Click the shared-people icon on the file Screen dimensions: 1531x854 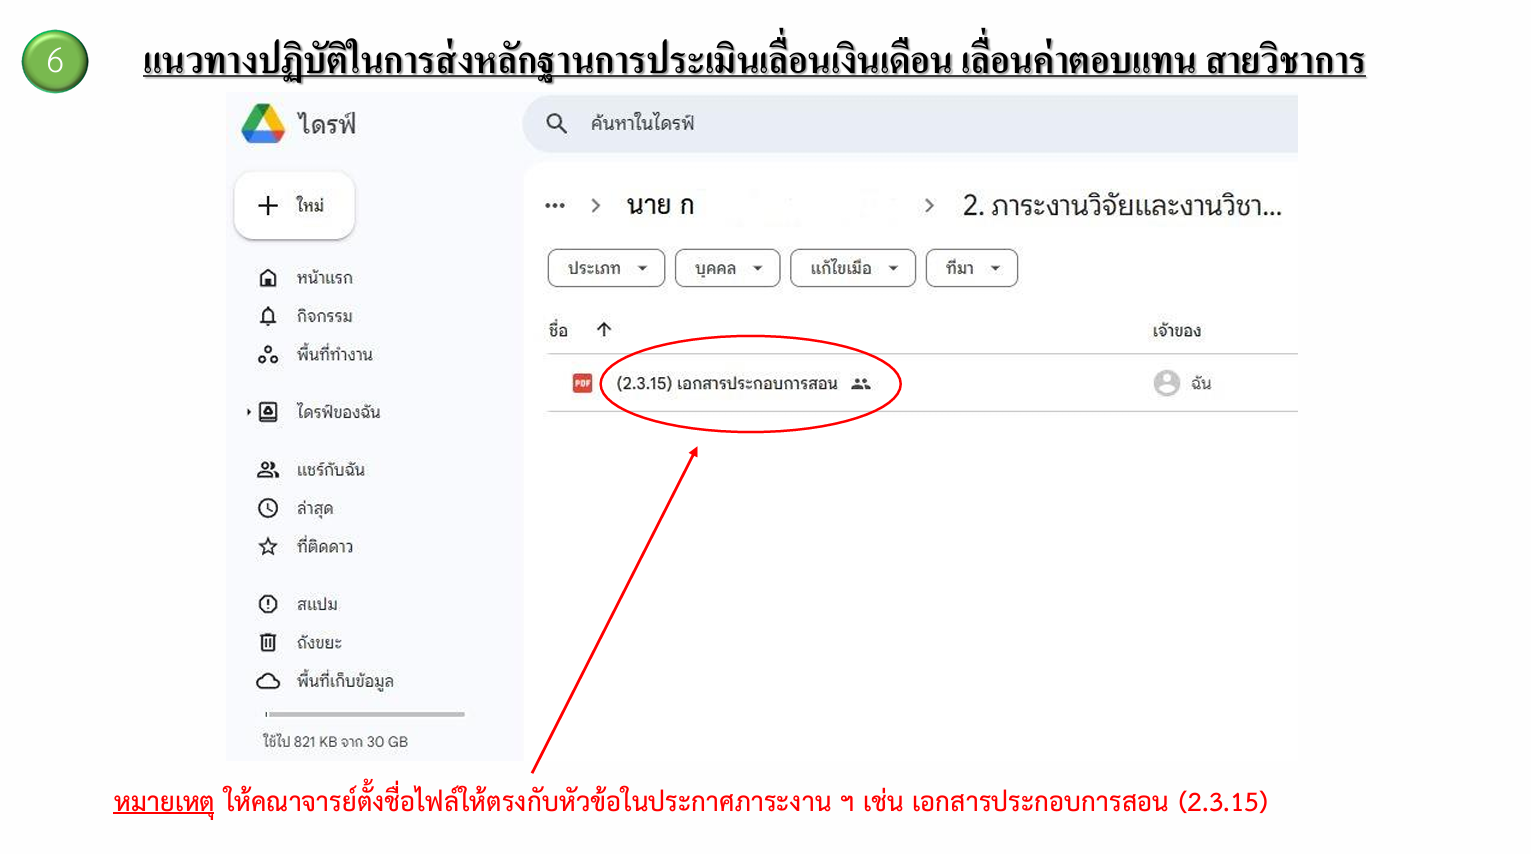click(861, 383)
